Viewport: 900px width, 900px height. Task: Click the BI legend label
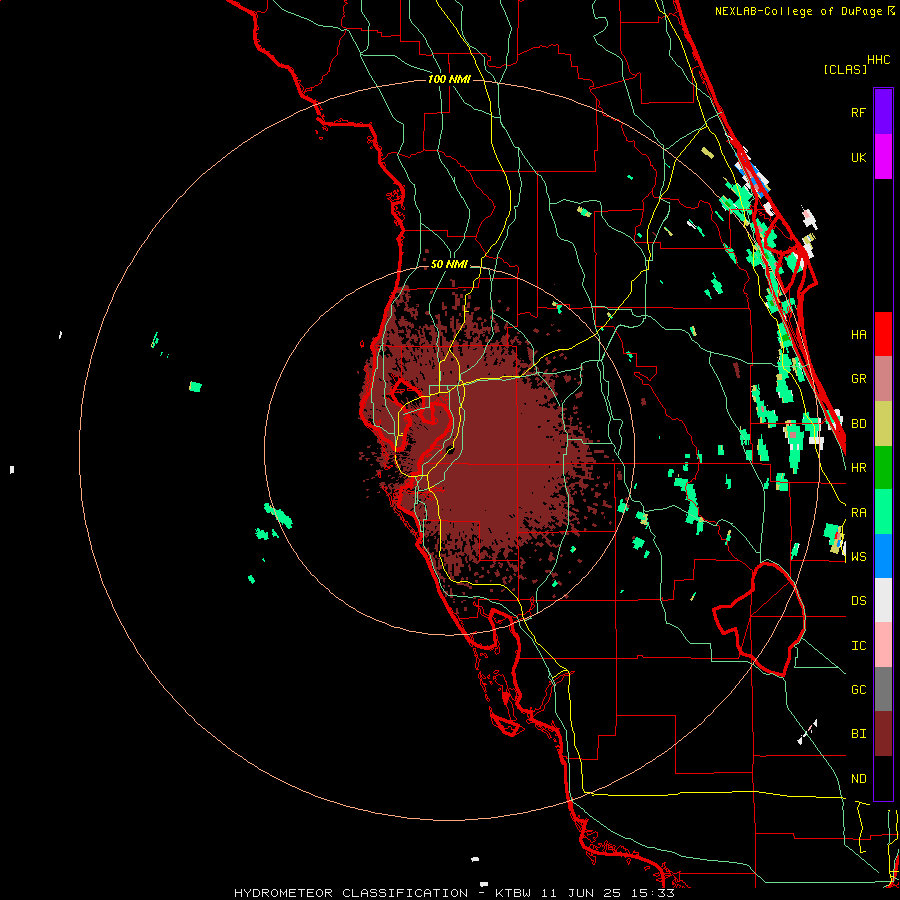pos(858,734)
